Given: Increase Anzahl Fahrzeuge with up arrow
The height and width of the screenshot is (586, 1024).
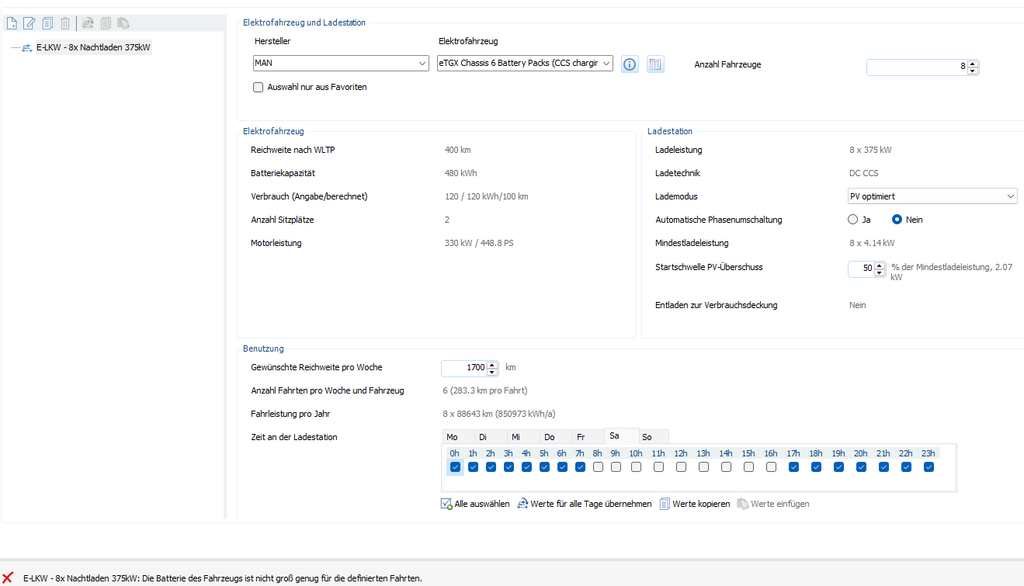Looking at the screenshot, I should (x=972, y=63).
